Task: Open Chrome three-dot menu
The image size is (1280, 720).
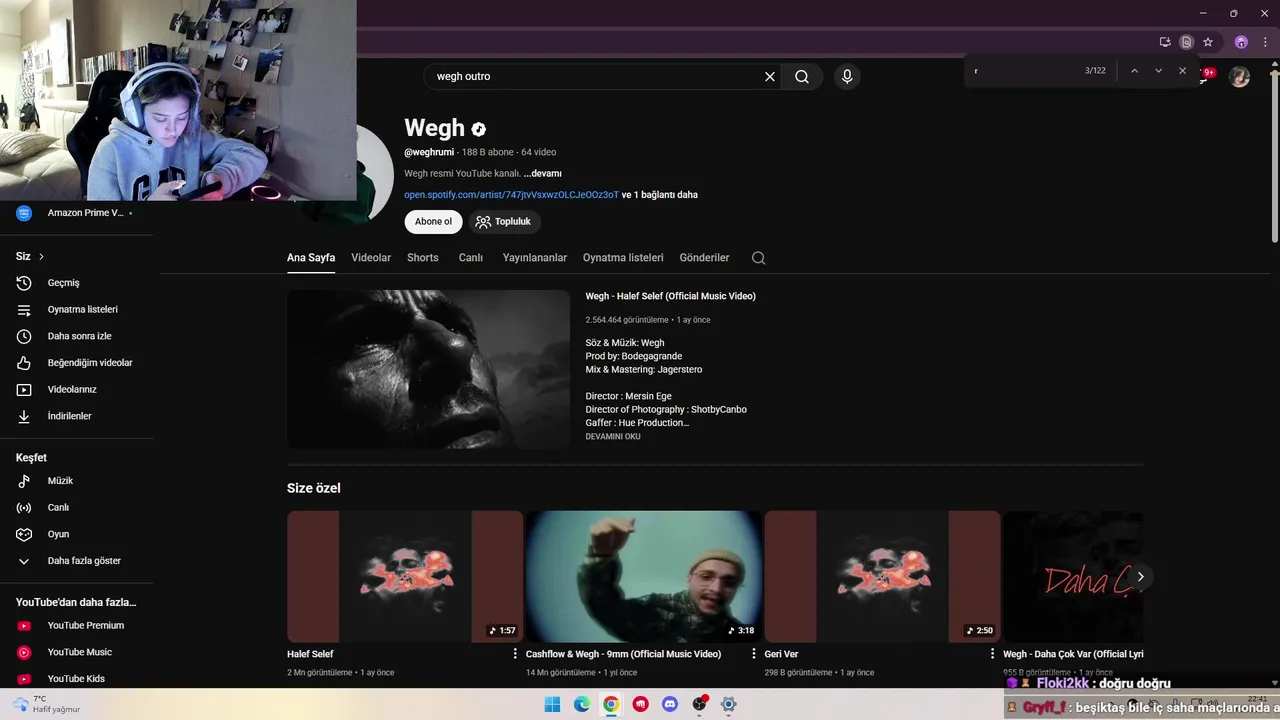Action: tap(1265, 42)
